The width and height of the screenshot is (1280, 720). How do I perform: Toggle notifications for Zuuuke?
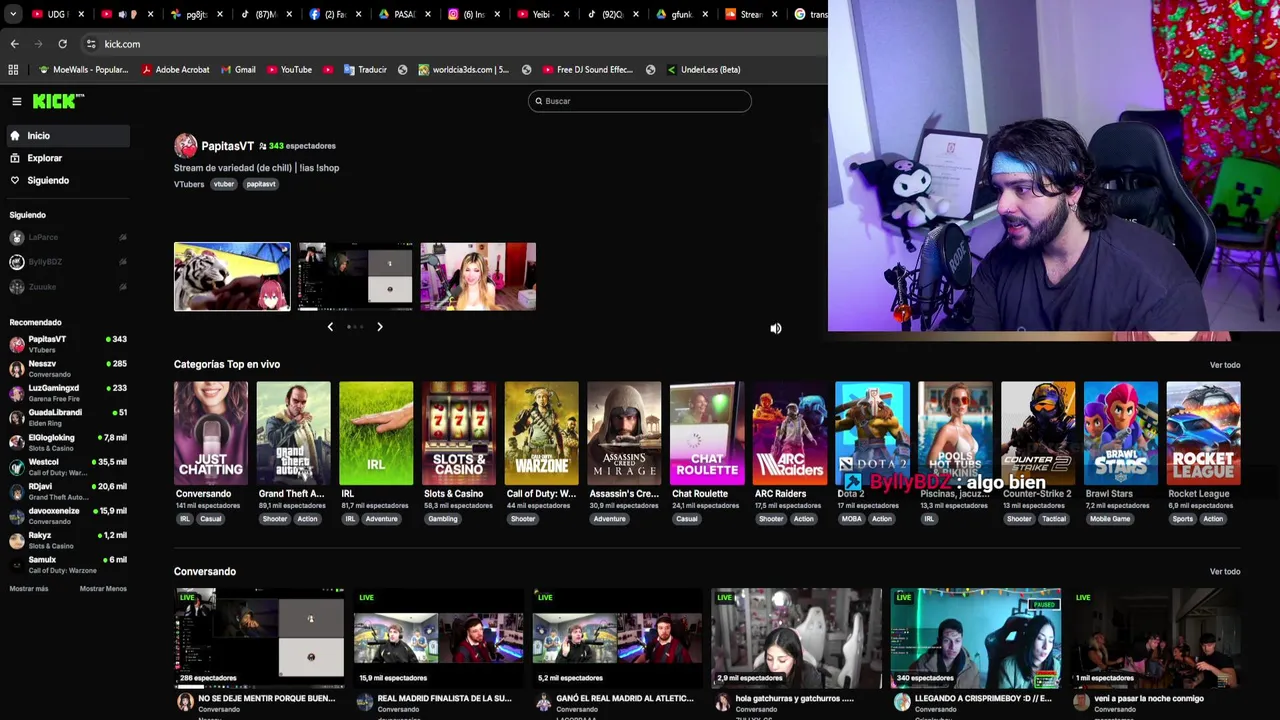pyautogui.click(x=123, y=287)
